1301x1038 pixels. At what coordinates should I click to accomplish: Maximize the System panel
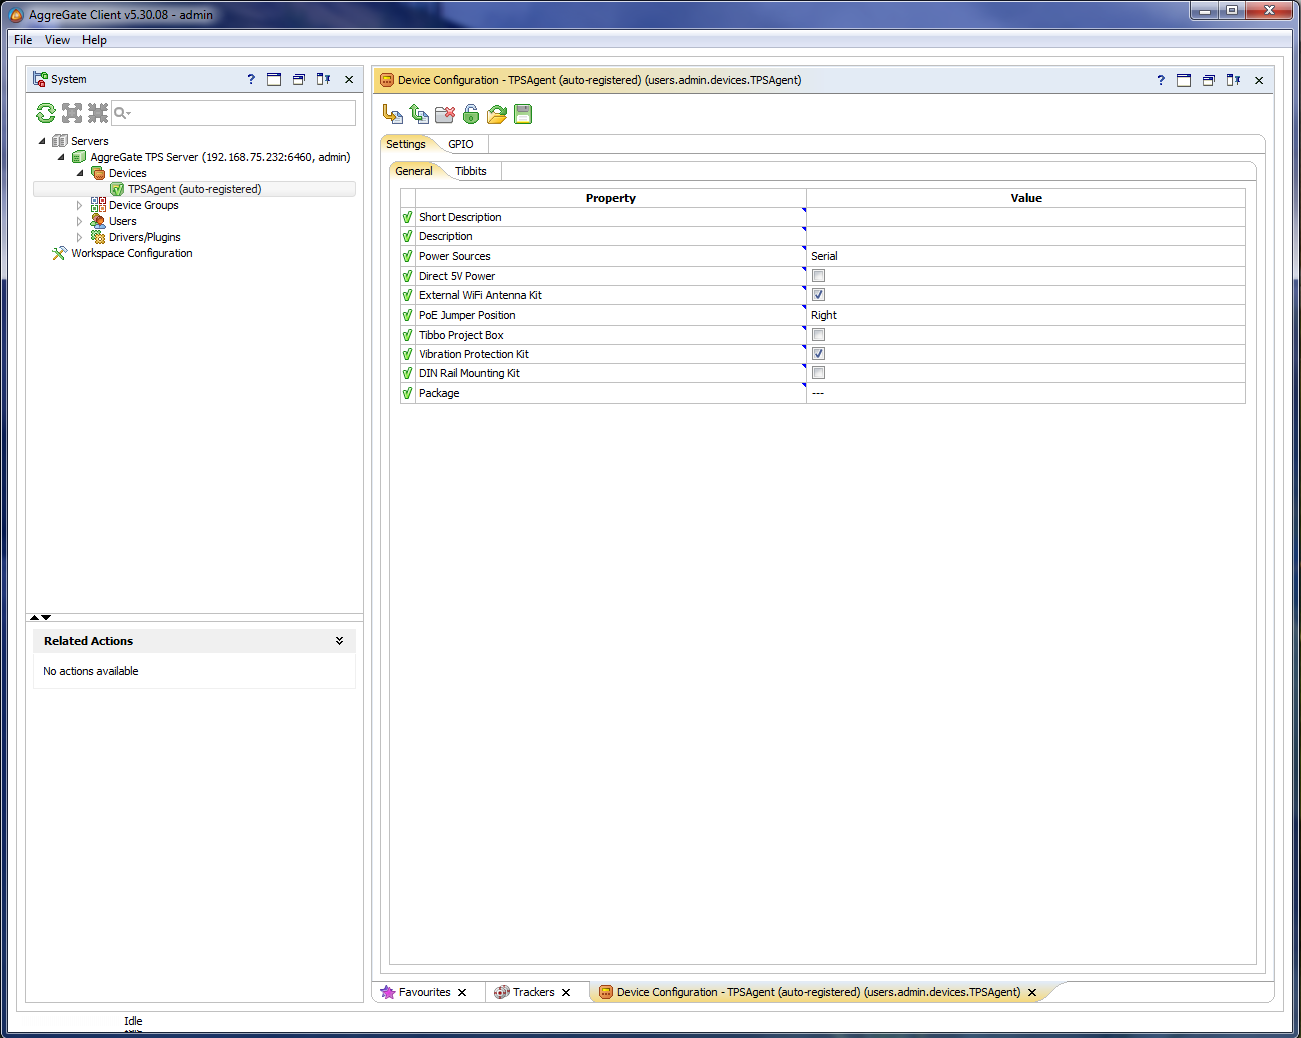pyautogui.click(x=274, y=79)
